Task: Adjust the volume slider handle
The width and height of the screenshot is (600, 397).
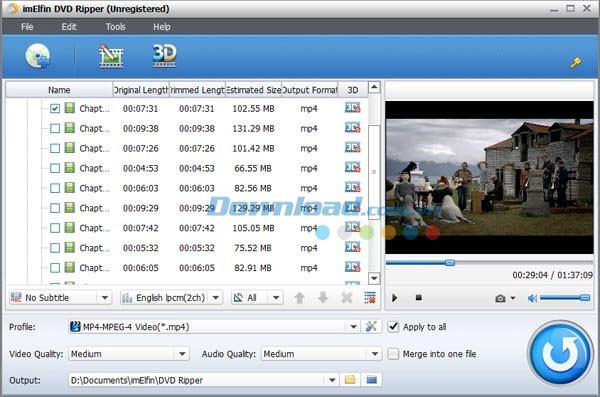Action: pyautogui.click(x=584, y=298)
